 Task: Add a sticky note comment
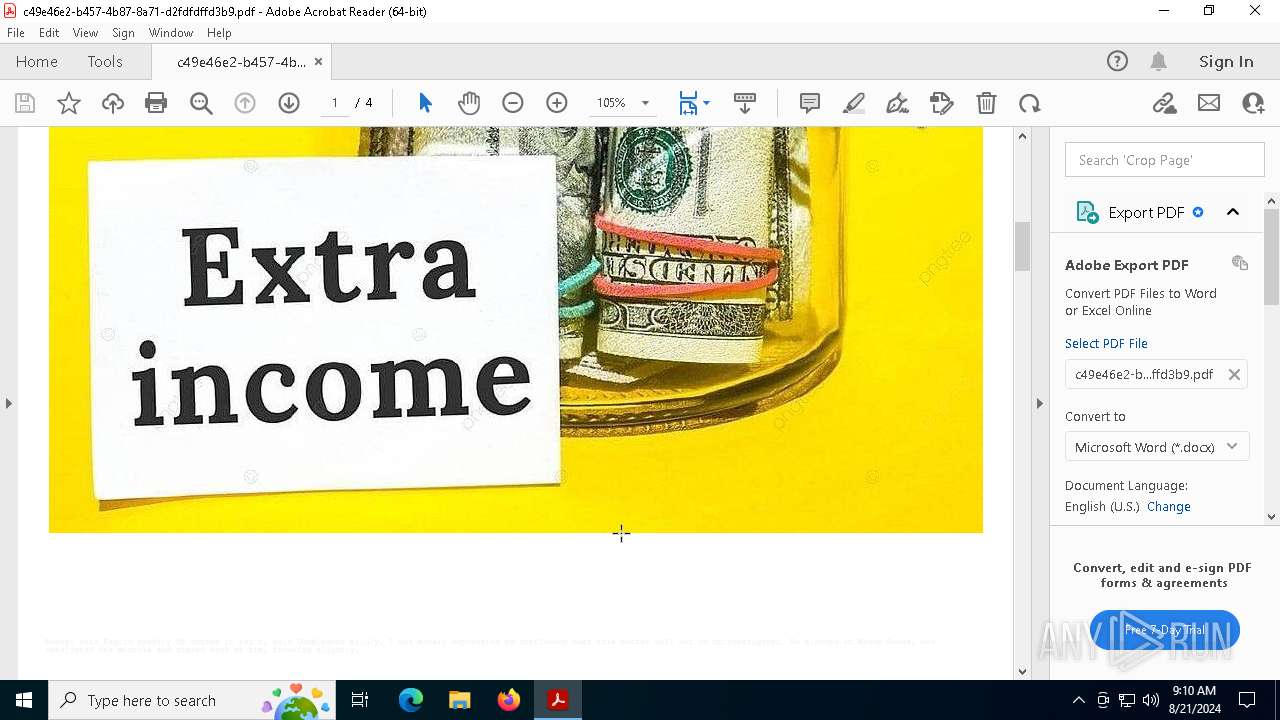point(810,103)
